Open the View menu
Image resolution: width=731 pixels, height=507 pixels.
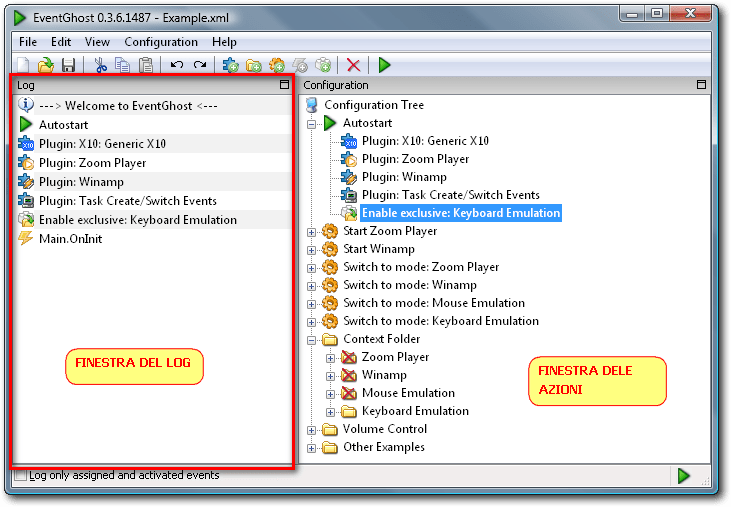97,42
